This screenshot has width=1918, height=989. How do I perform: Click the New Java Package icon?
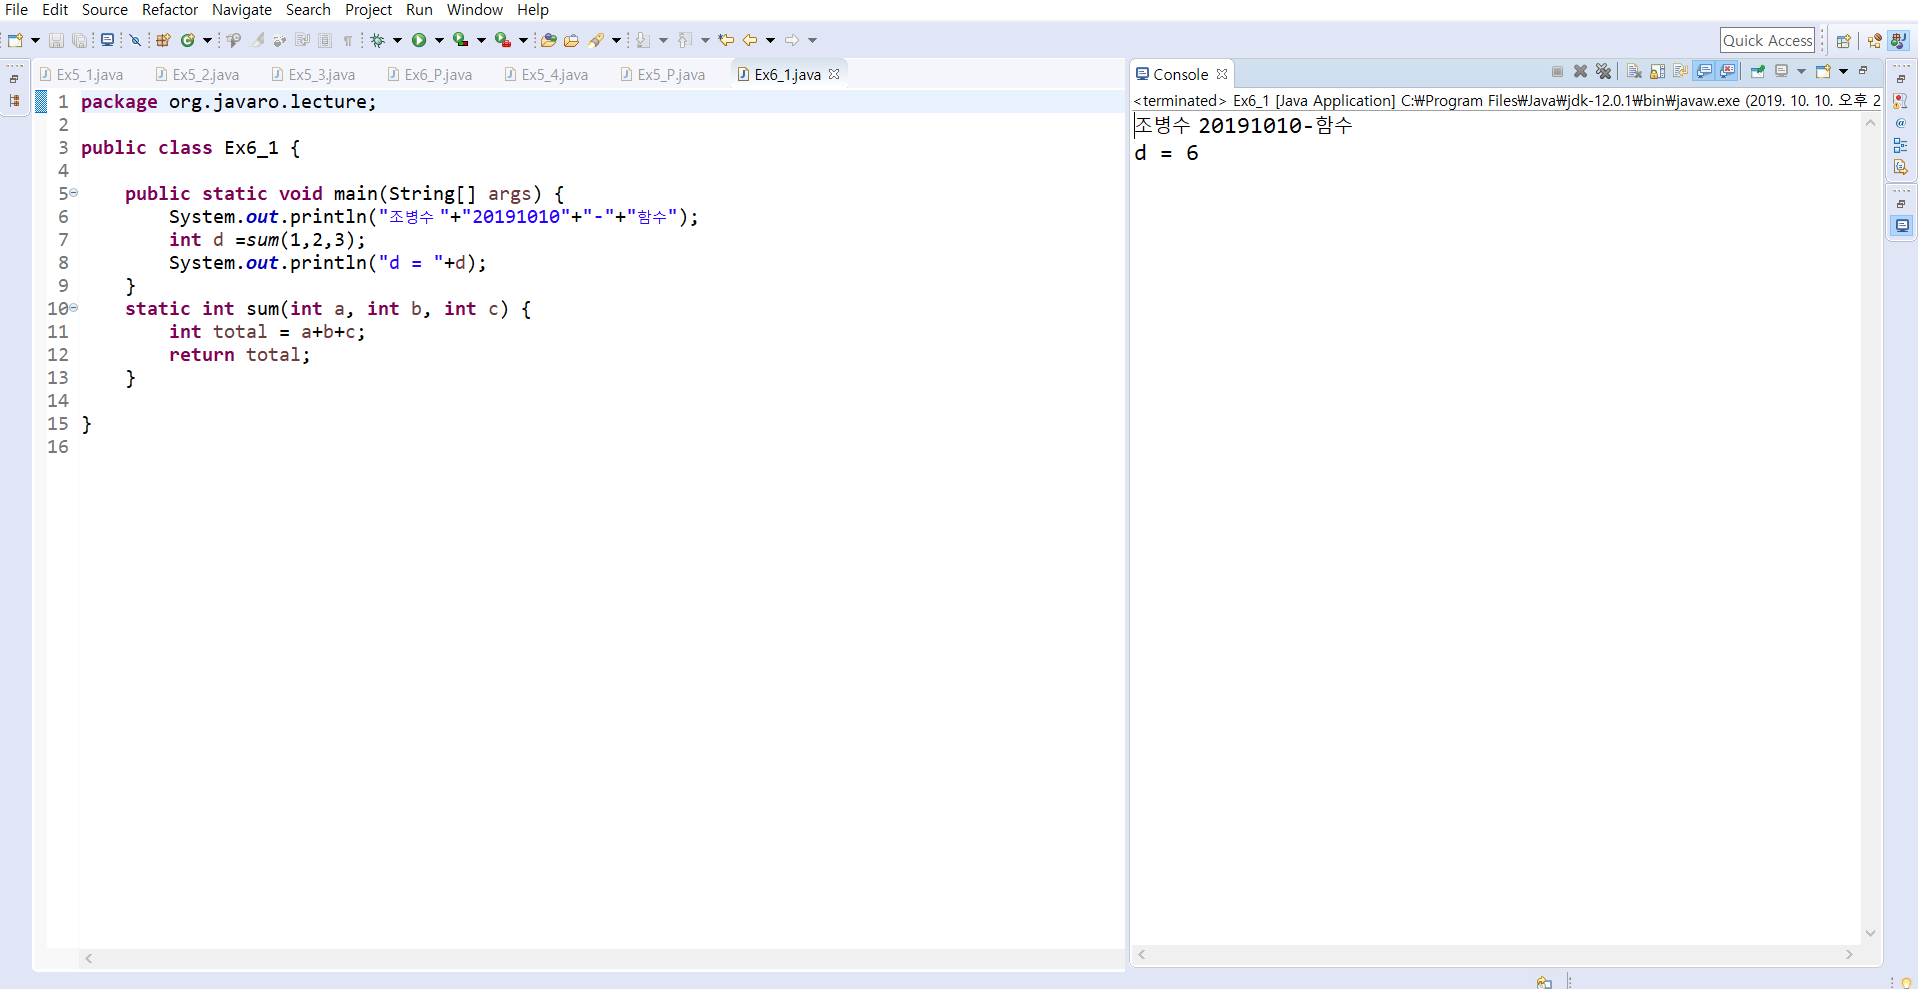(163, 40)
